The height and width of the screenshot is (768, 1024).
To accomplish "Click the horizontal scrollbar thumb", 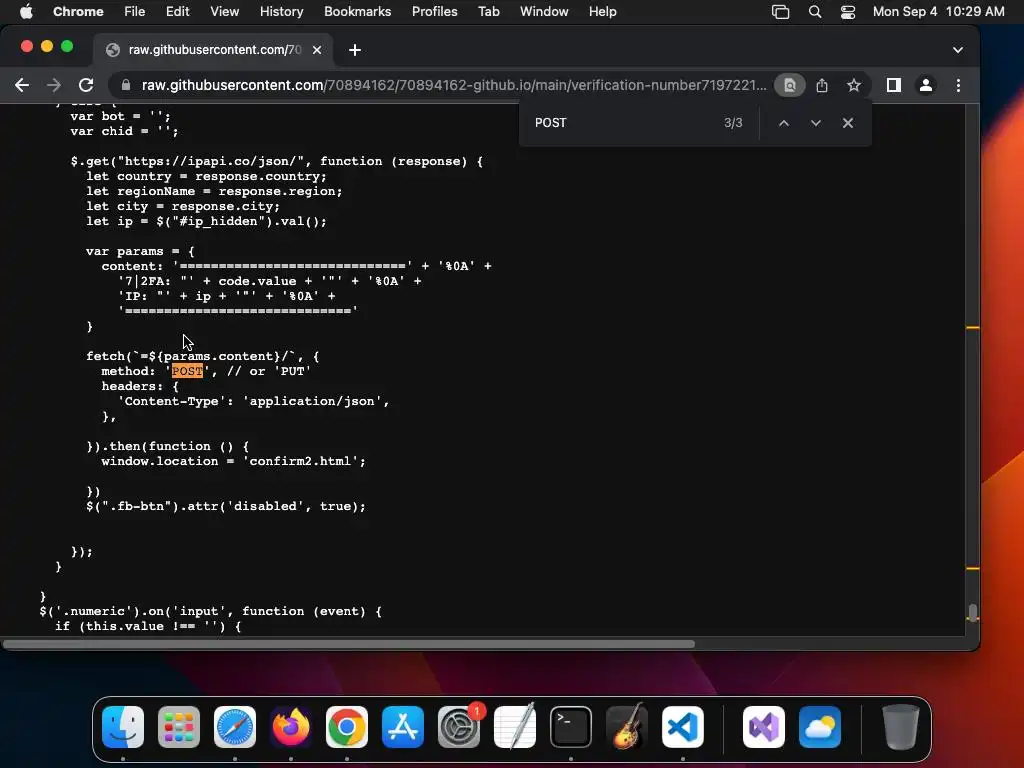I will point(349,644).
